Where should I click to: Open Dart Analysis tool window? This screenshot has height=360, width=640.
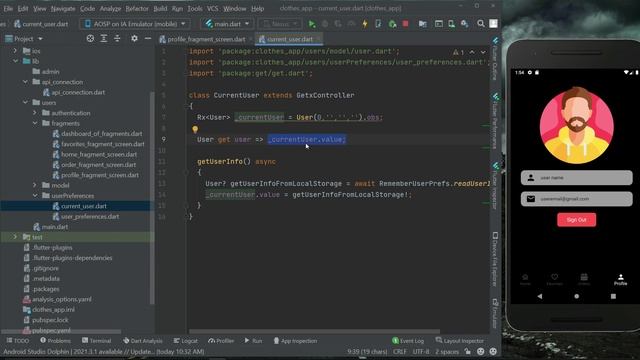[142, 341]
